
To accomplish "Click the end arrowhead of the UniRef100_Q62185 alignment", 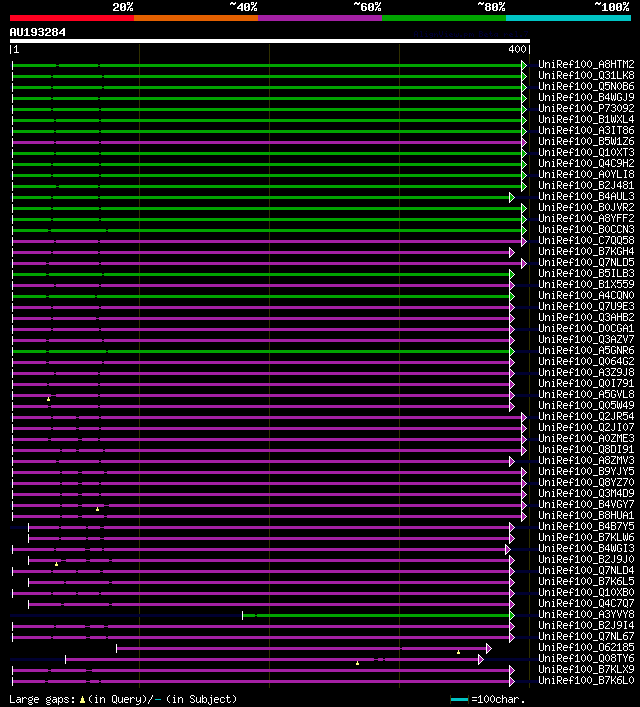I will (489, 648).
